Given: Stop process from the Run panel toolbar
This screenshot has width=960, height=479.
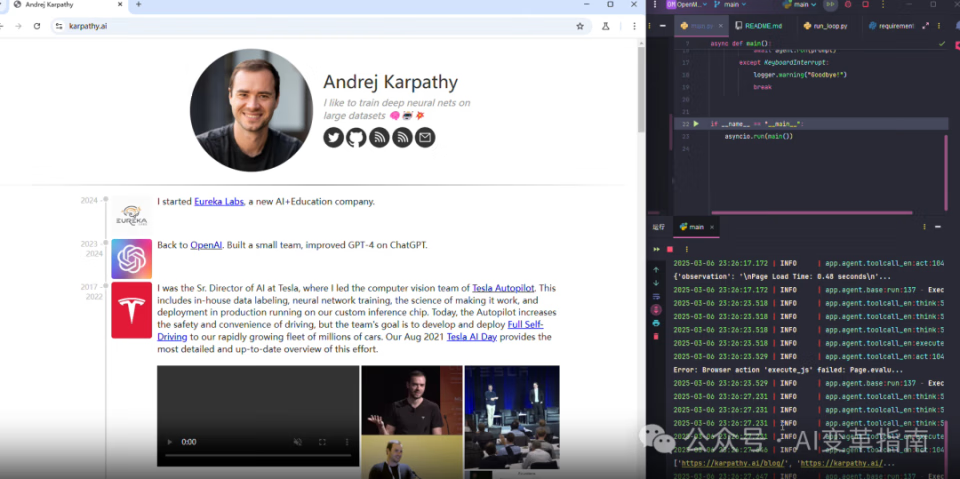Looking at the screenshot, I should pos(670,249).
